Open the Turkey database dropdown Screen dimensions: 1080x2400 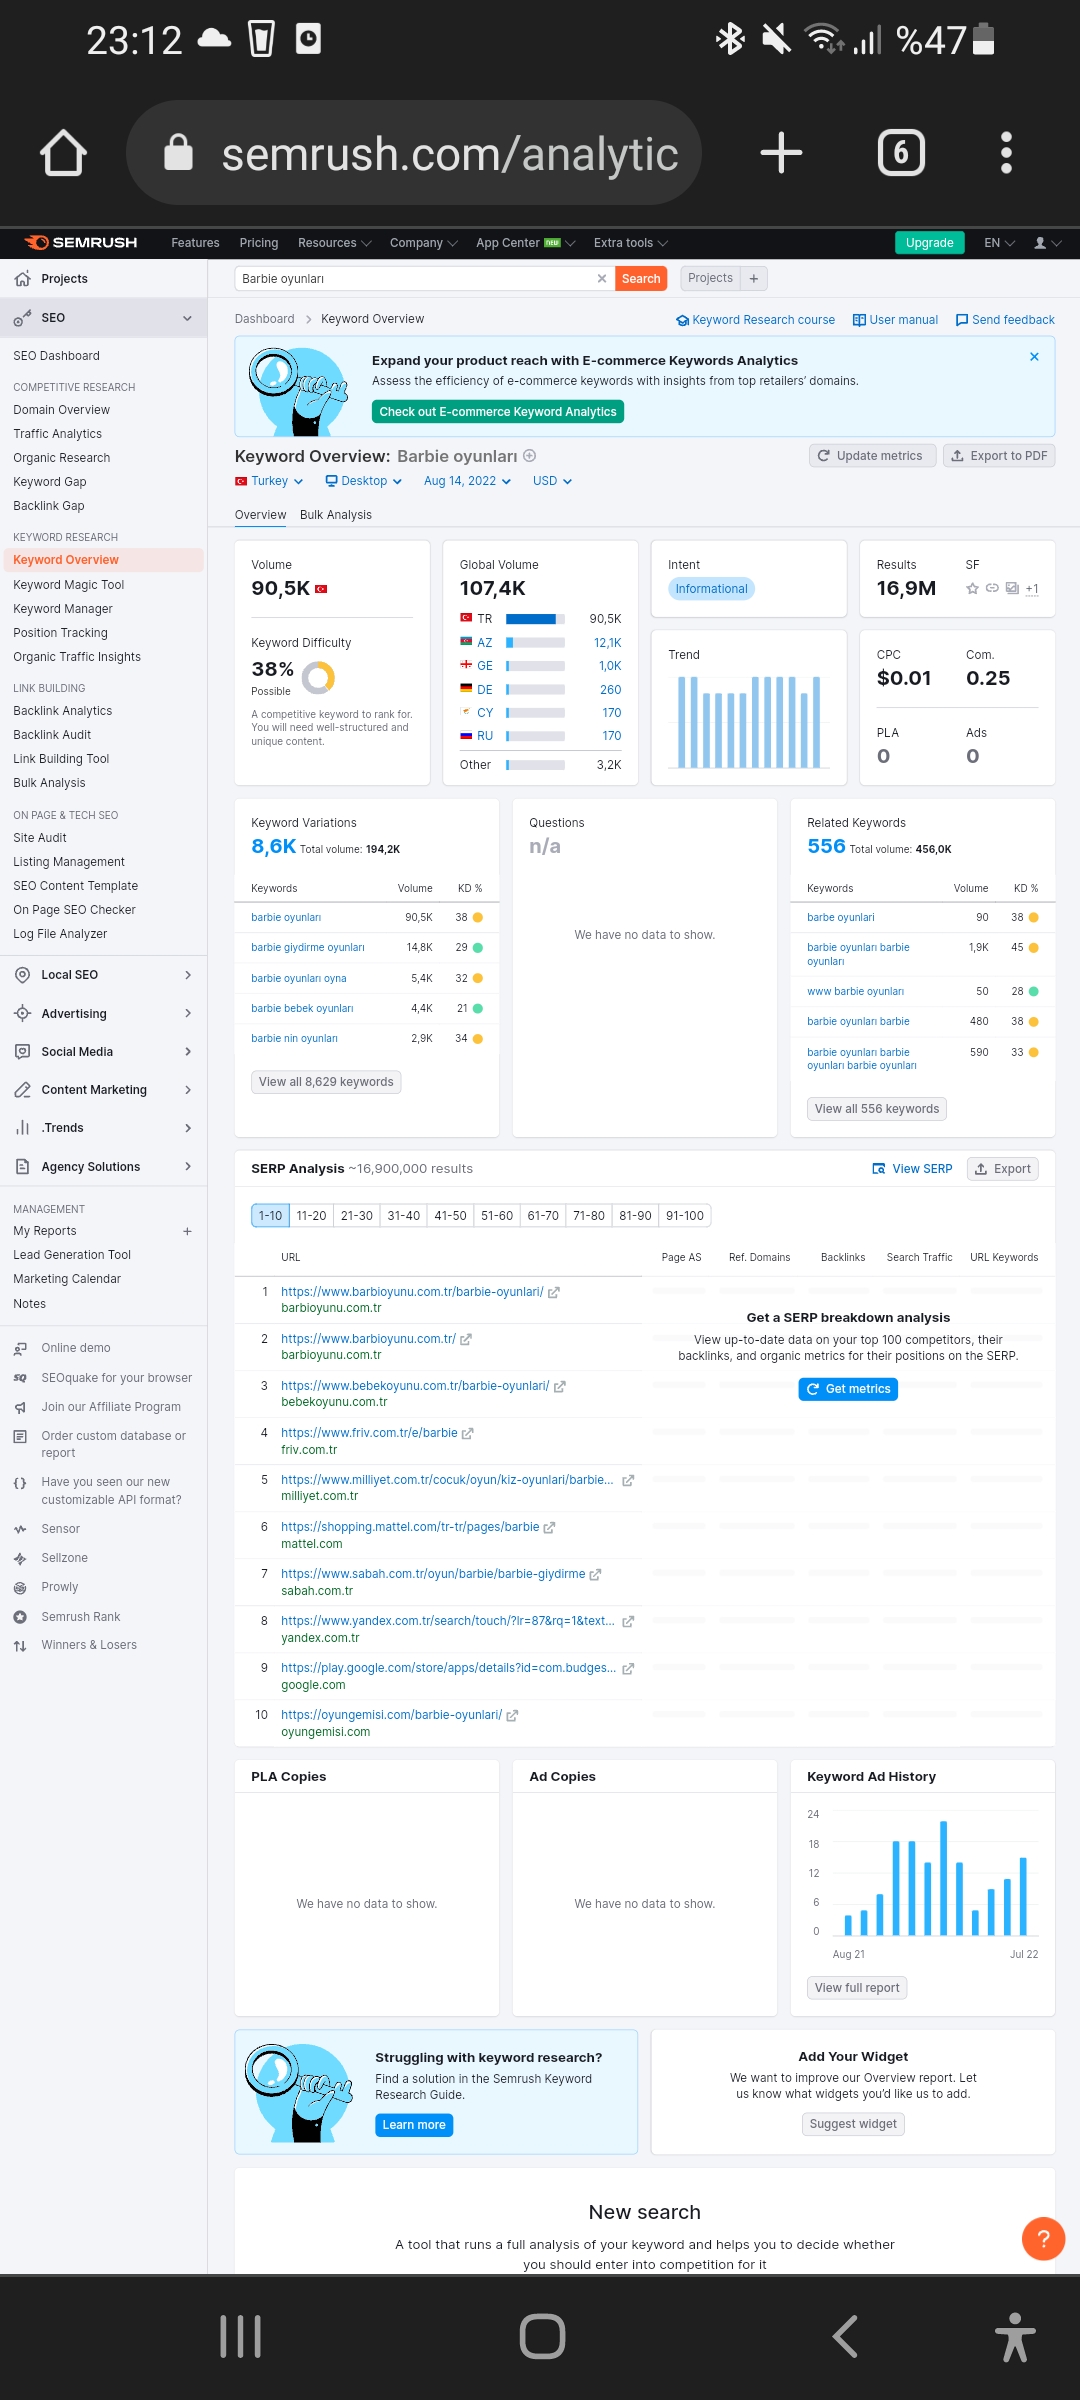269,481
